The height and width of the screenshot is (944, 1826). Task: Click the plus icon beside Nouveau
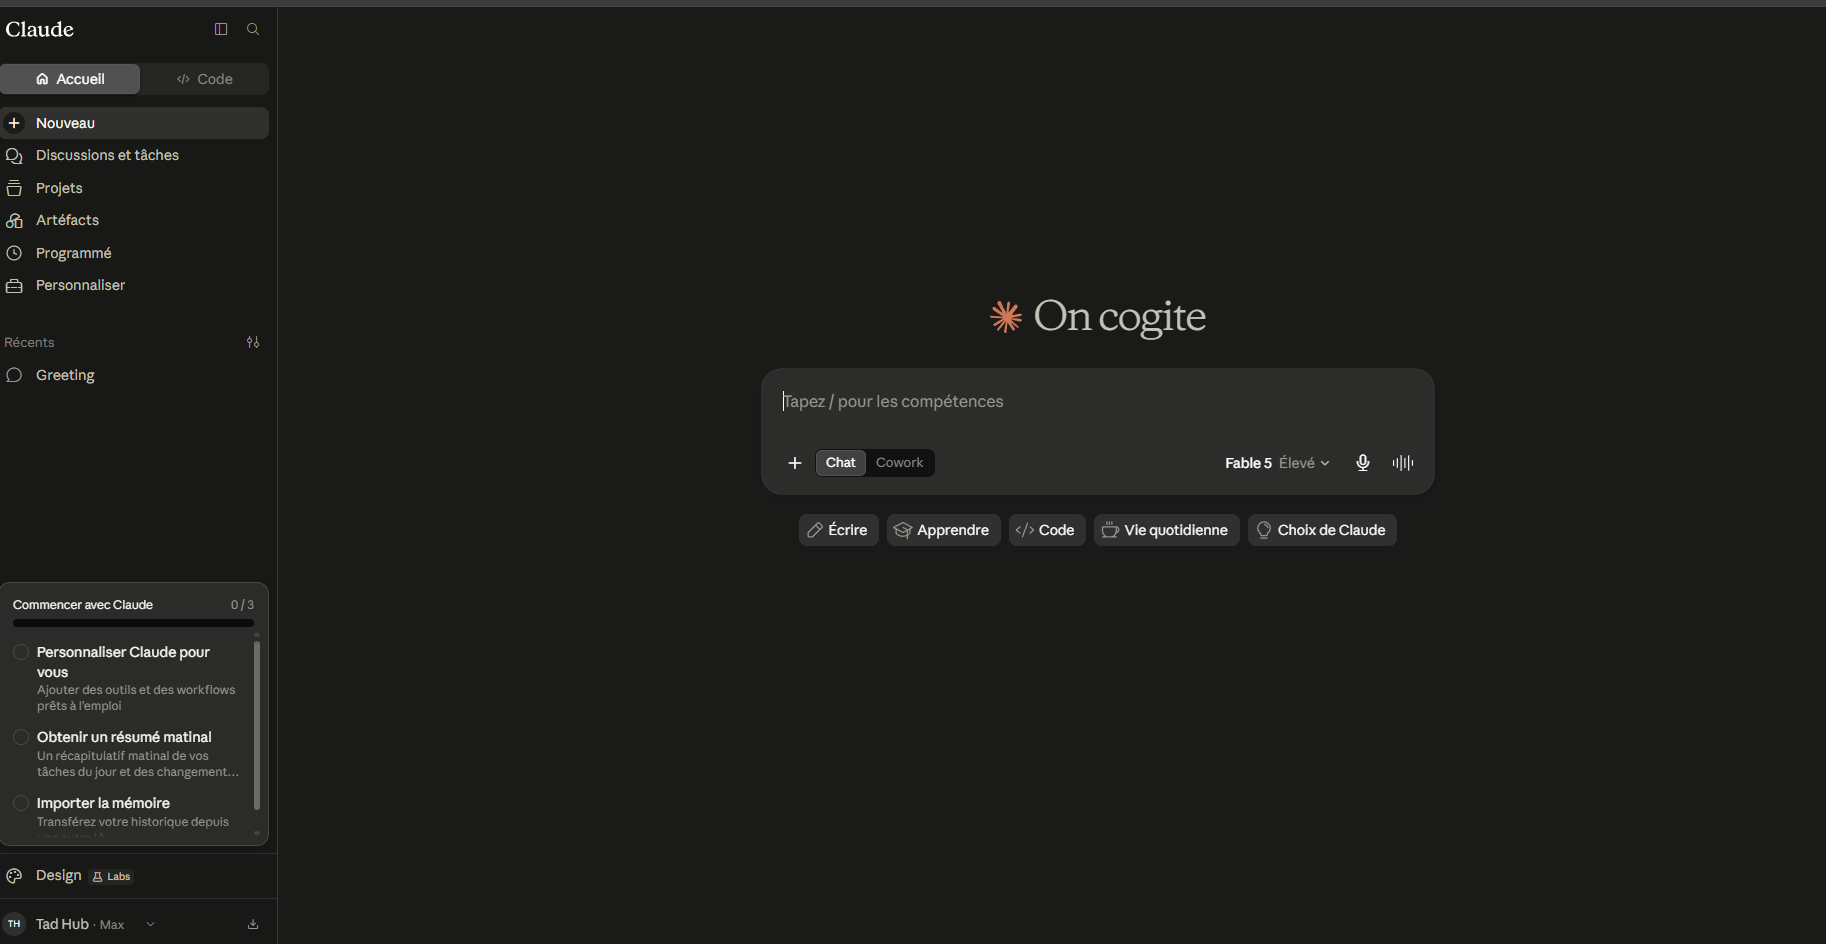[x=14, y=123]
